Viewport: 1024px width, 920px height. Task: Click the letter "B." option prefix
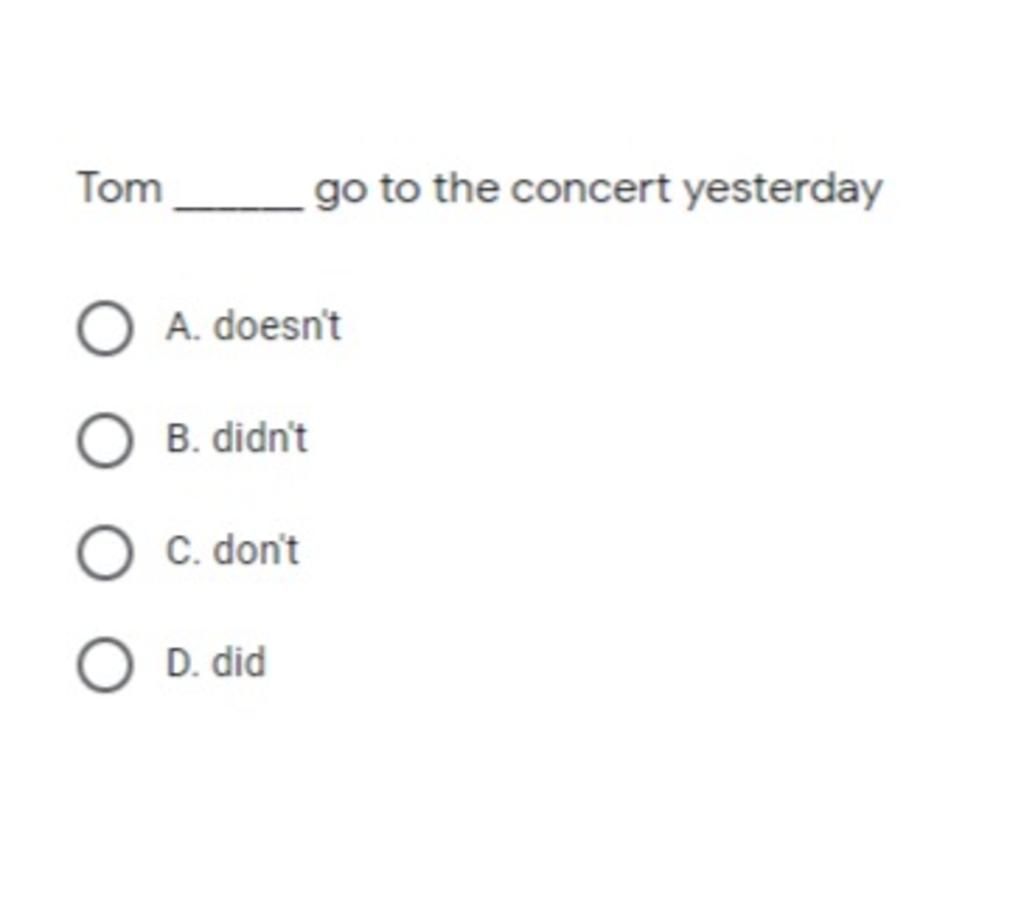pos(182,439)
